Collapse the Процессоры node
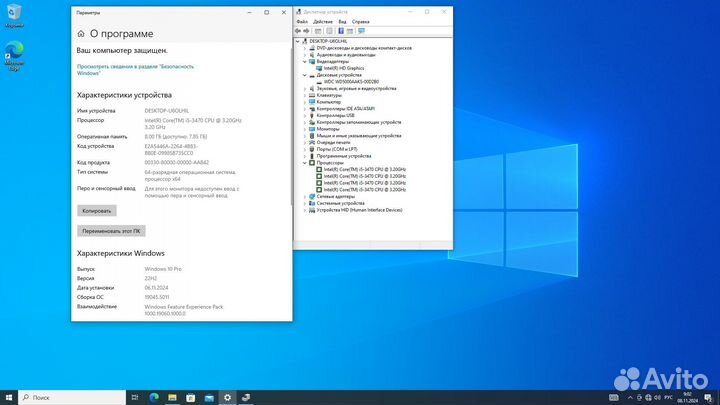The height and width of the screenshot is (405, 720). [304, 163]
